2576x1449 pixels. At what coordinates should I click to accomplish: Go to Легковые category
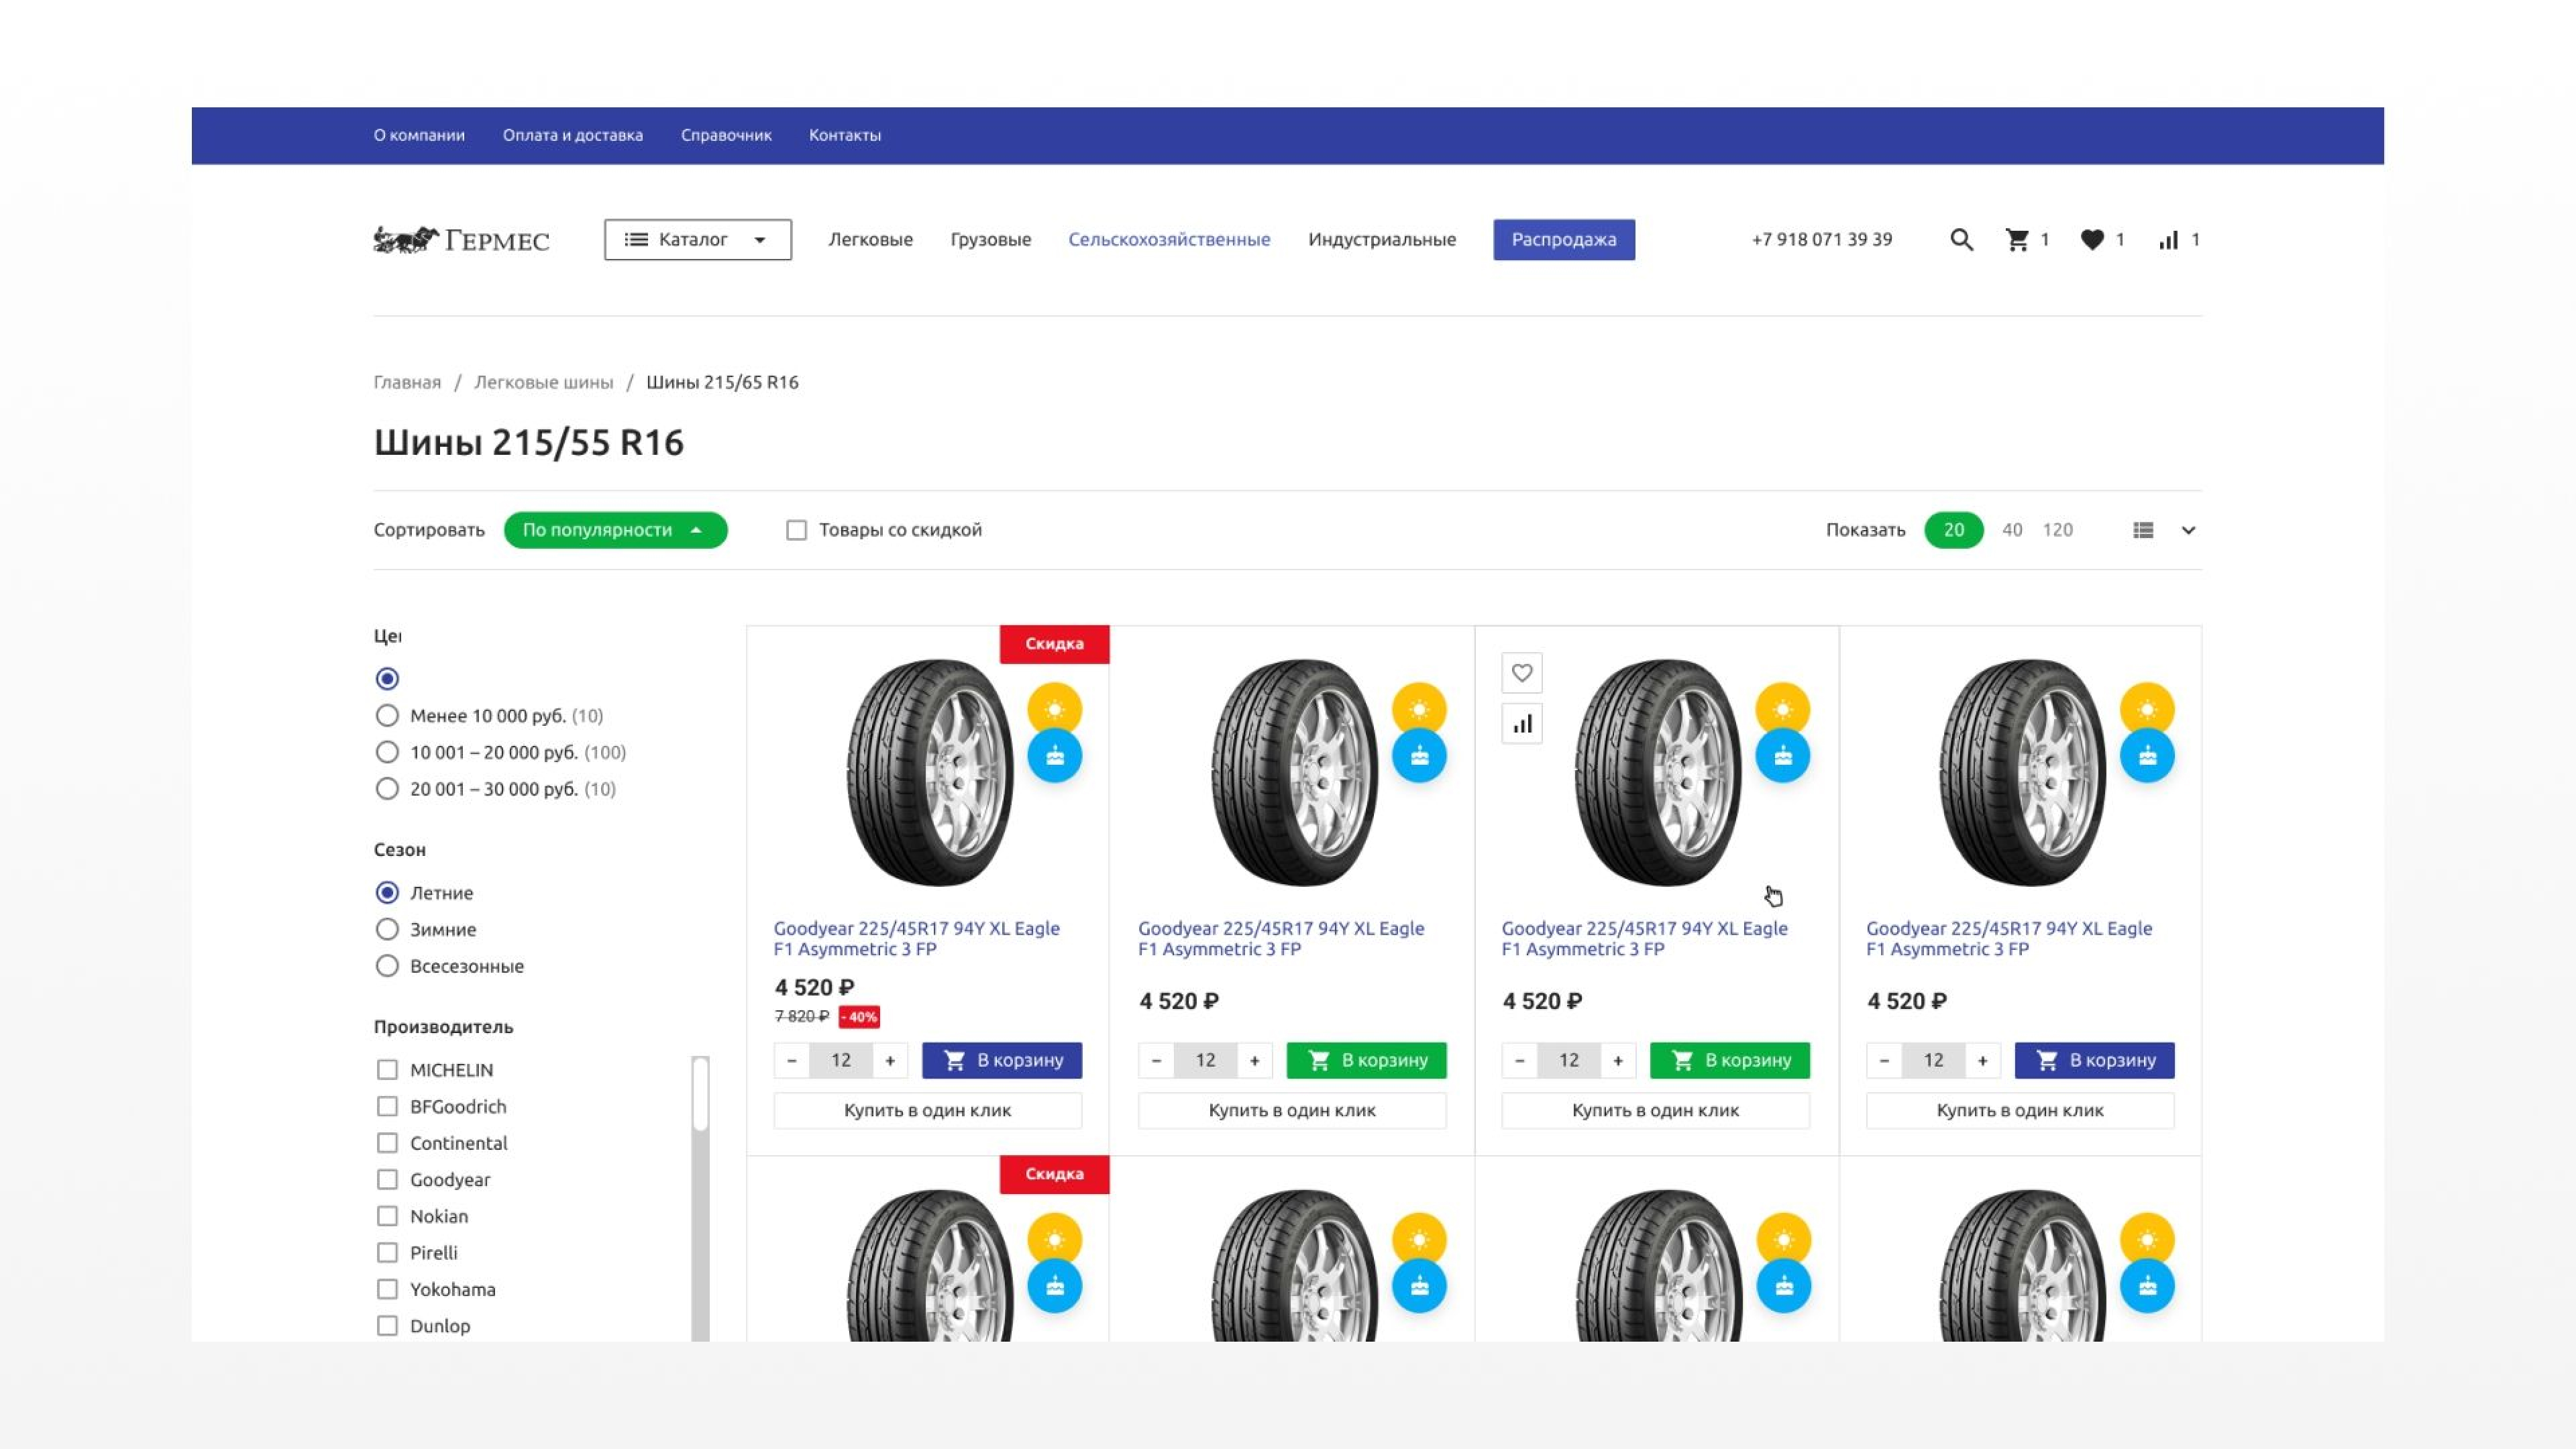pyautogui.click(x=870, y=240)
